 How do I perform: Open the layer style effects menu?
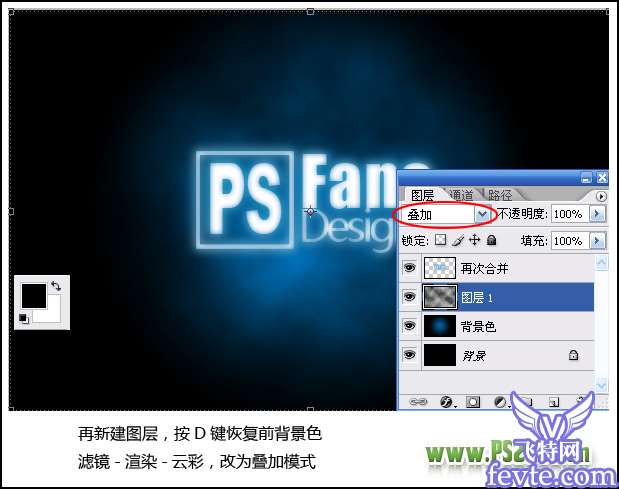tap(446, 401)
